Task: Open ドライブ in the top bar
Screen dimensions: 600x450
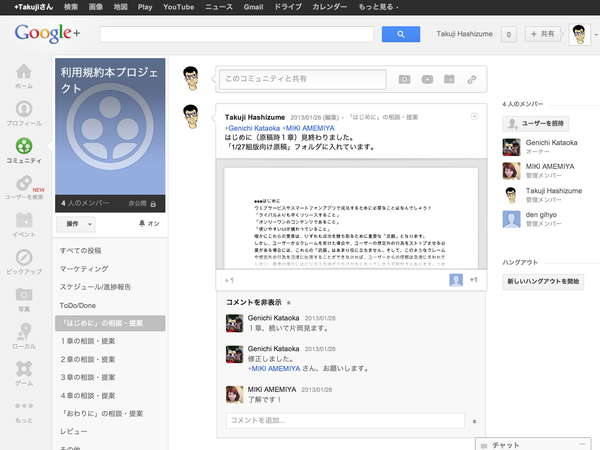Action: point(288,7)
